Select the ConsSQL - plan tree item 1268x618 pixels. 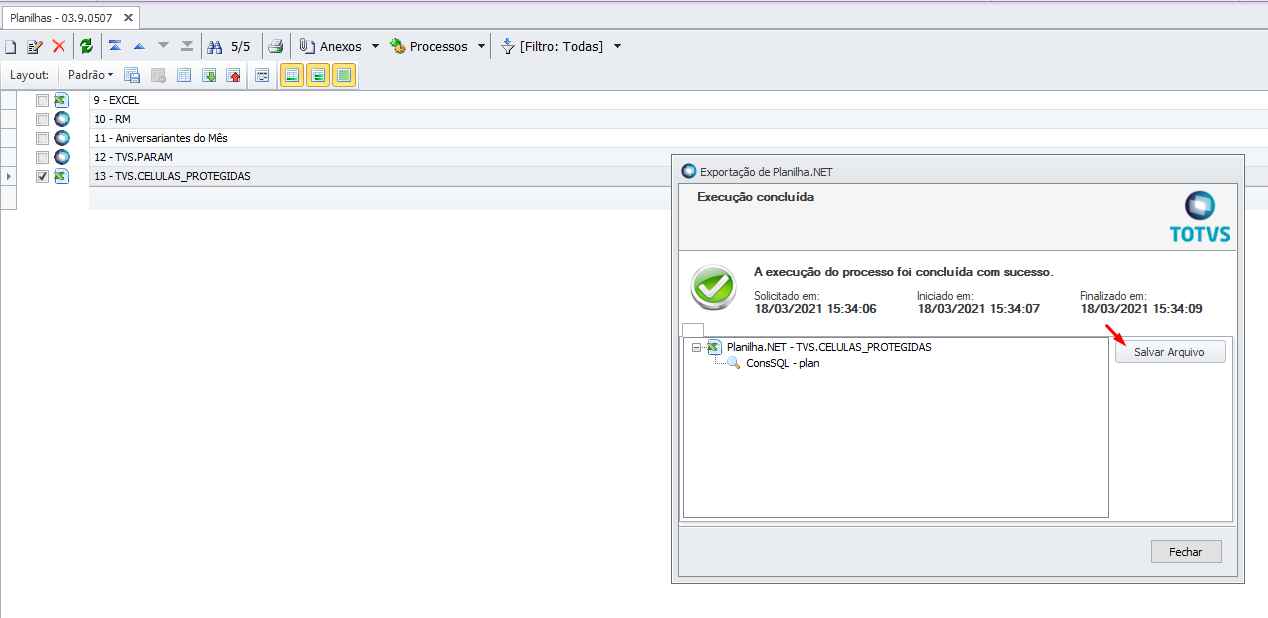pyautogui.click(x=783, y=363)
